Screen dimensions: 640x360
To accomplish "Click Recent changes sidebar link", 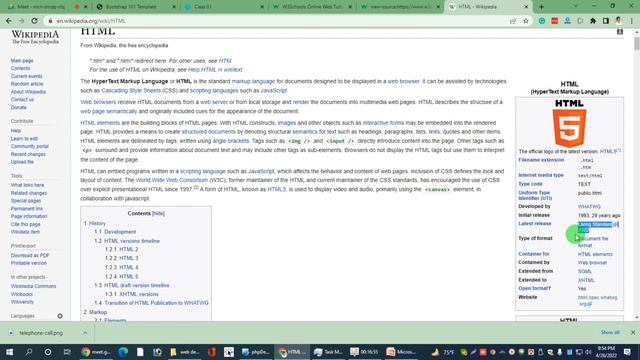I will 28,154.
